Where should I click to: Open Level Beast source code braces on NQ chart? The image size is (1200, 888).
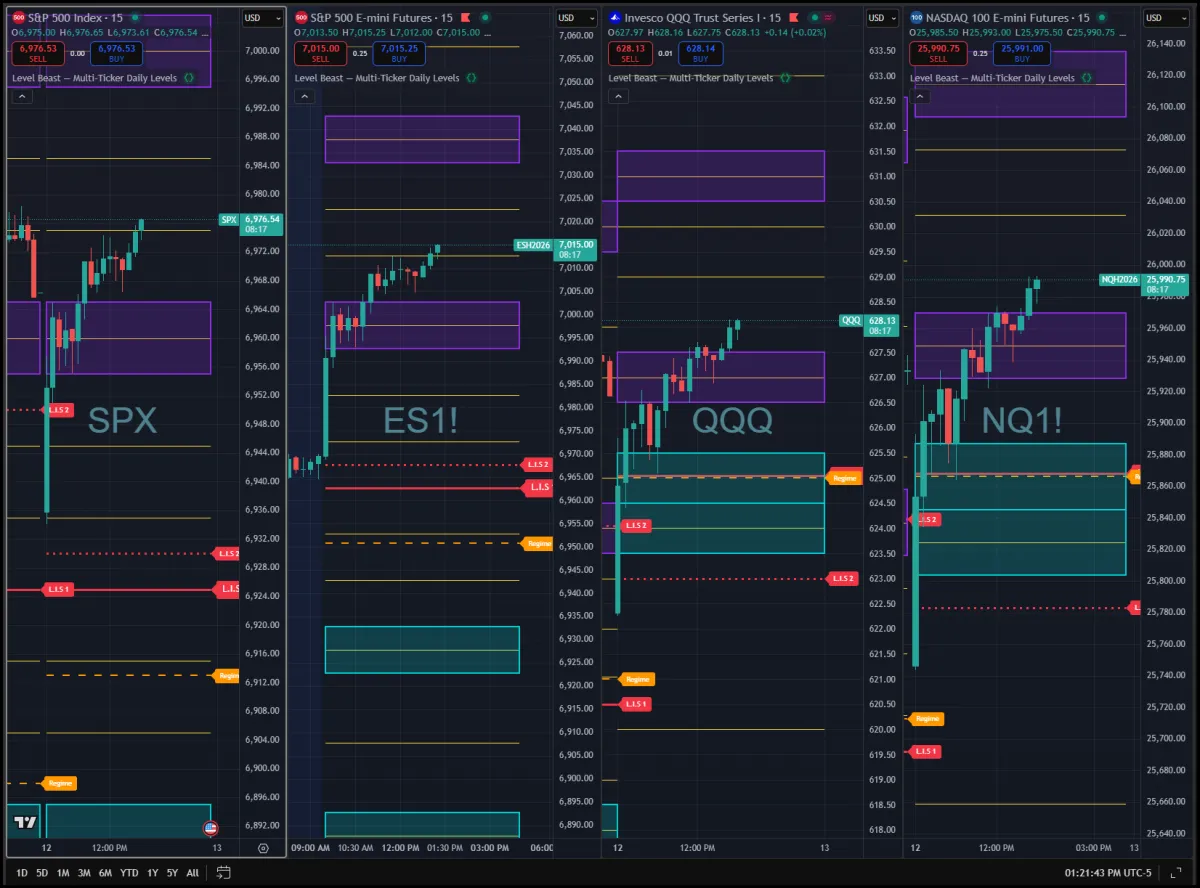click(x=1086, y=77)
